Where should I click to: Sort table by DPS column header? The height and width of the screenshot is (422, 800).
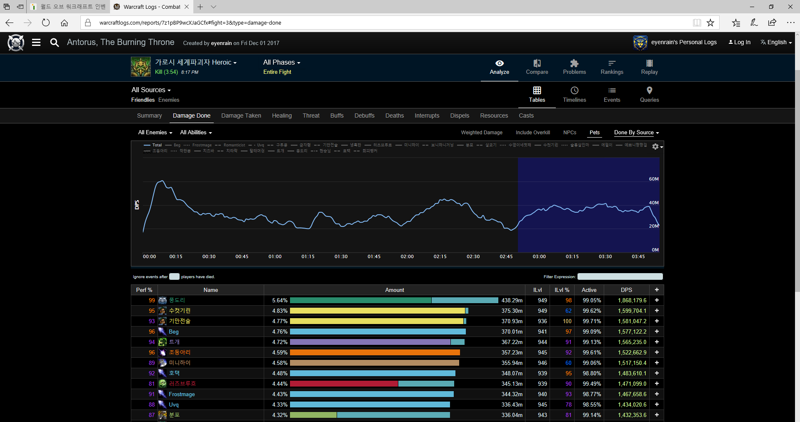click(x=627, y=290)
